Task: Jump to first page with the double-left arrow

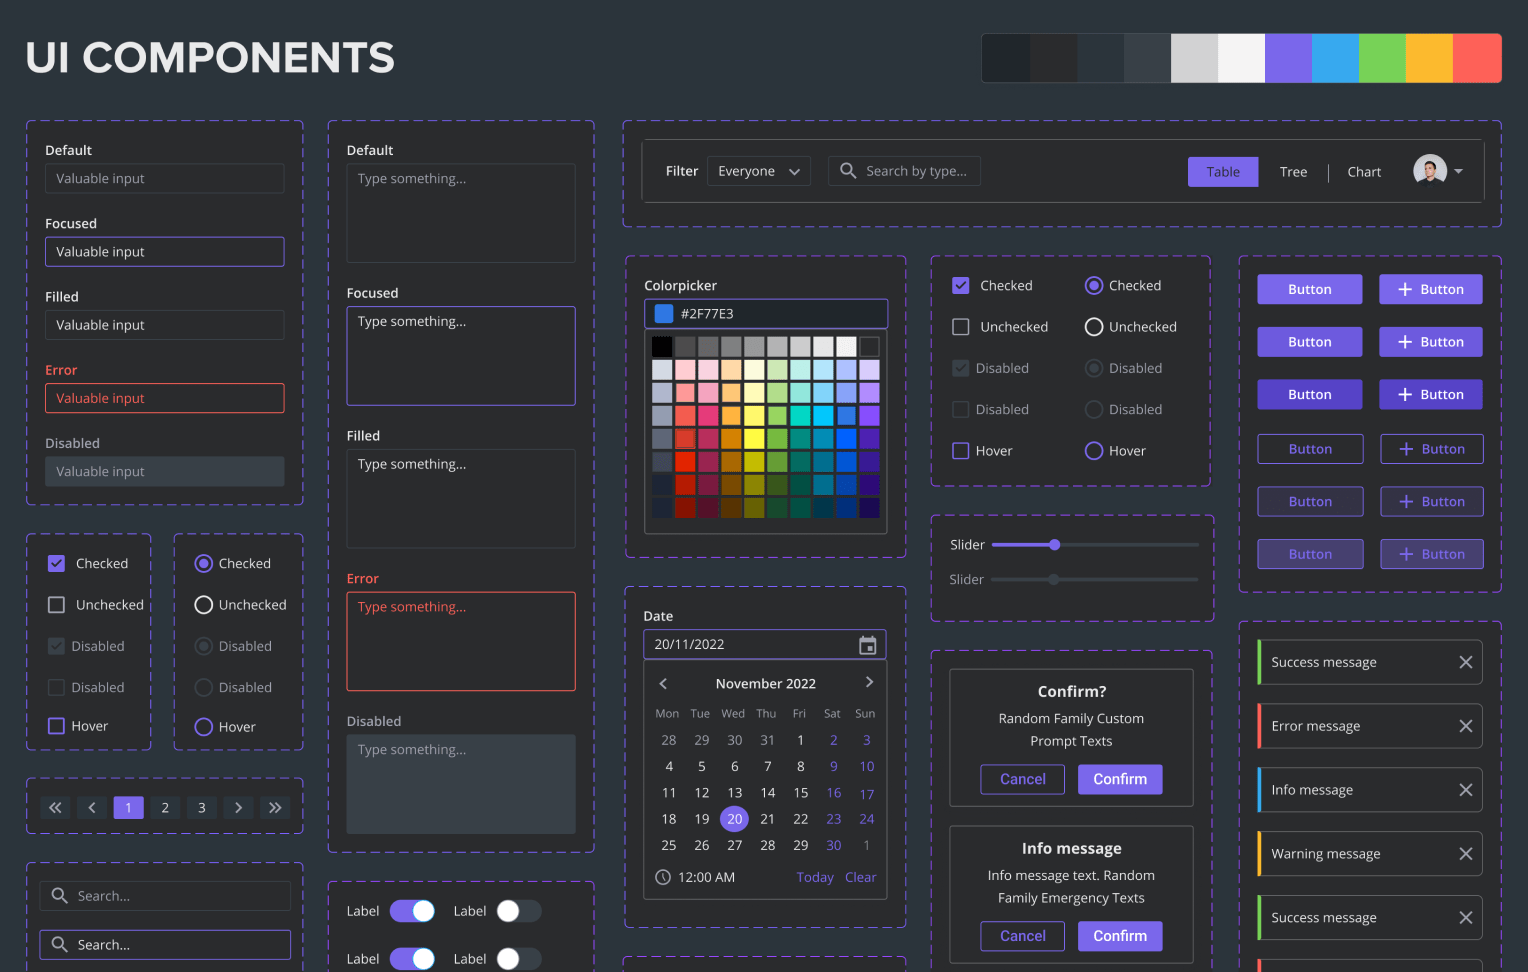Action: (55, 807)
